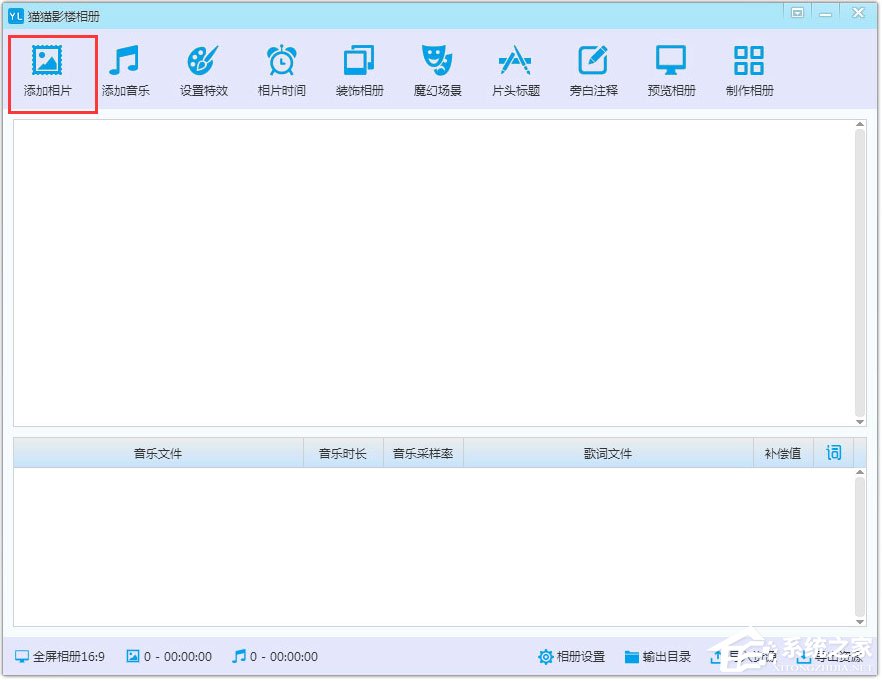This screenshot has width=882, height=681.
Task: Click the blue 词 lyrics icon
Action: [833, 453]
